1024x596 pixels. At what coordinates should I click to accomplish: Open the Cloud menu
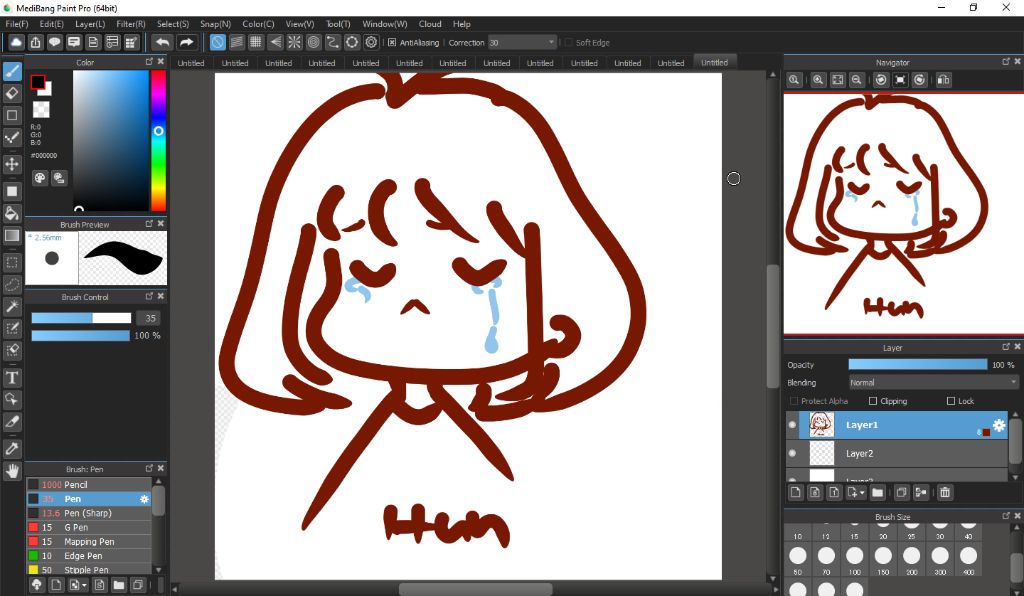430,24
